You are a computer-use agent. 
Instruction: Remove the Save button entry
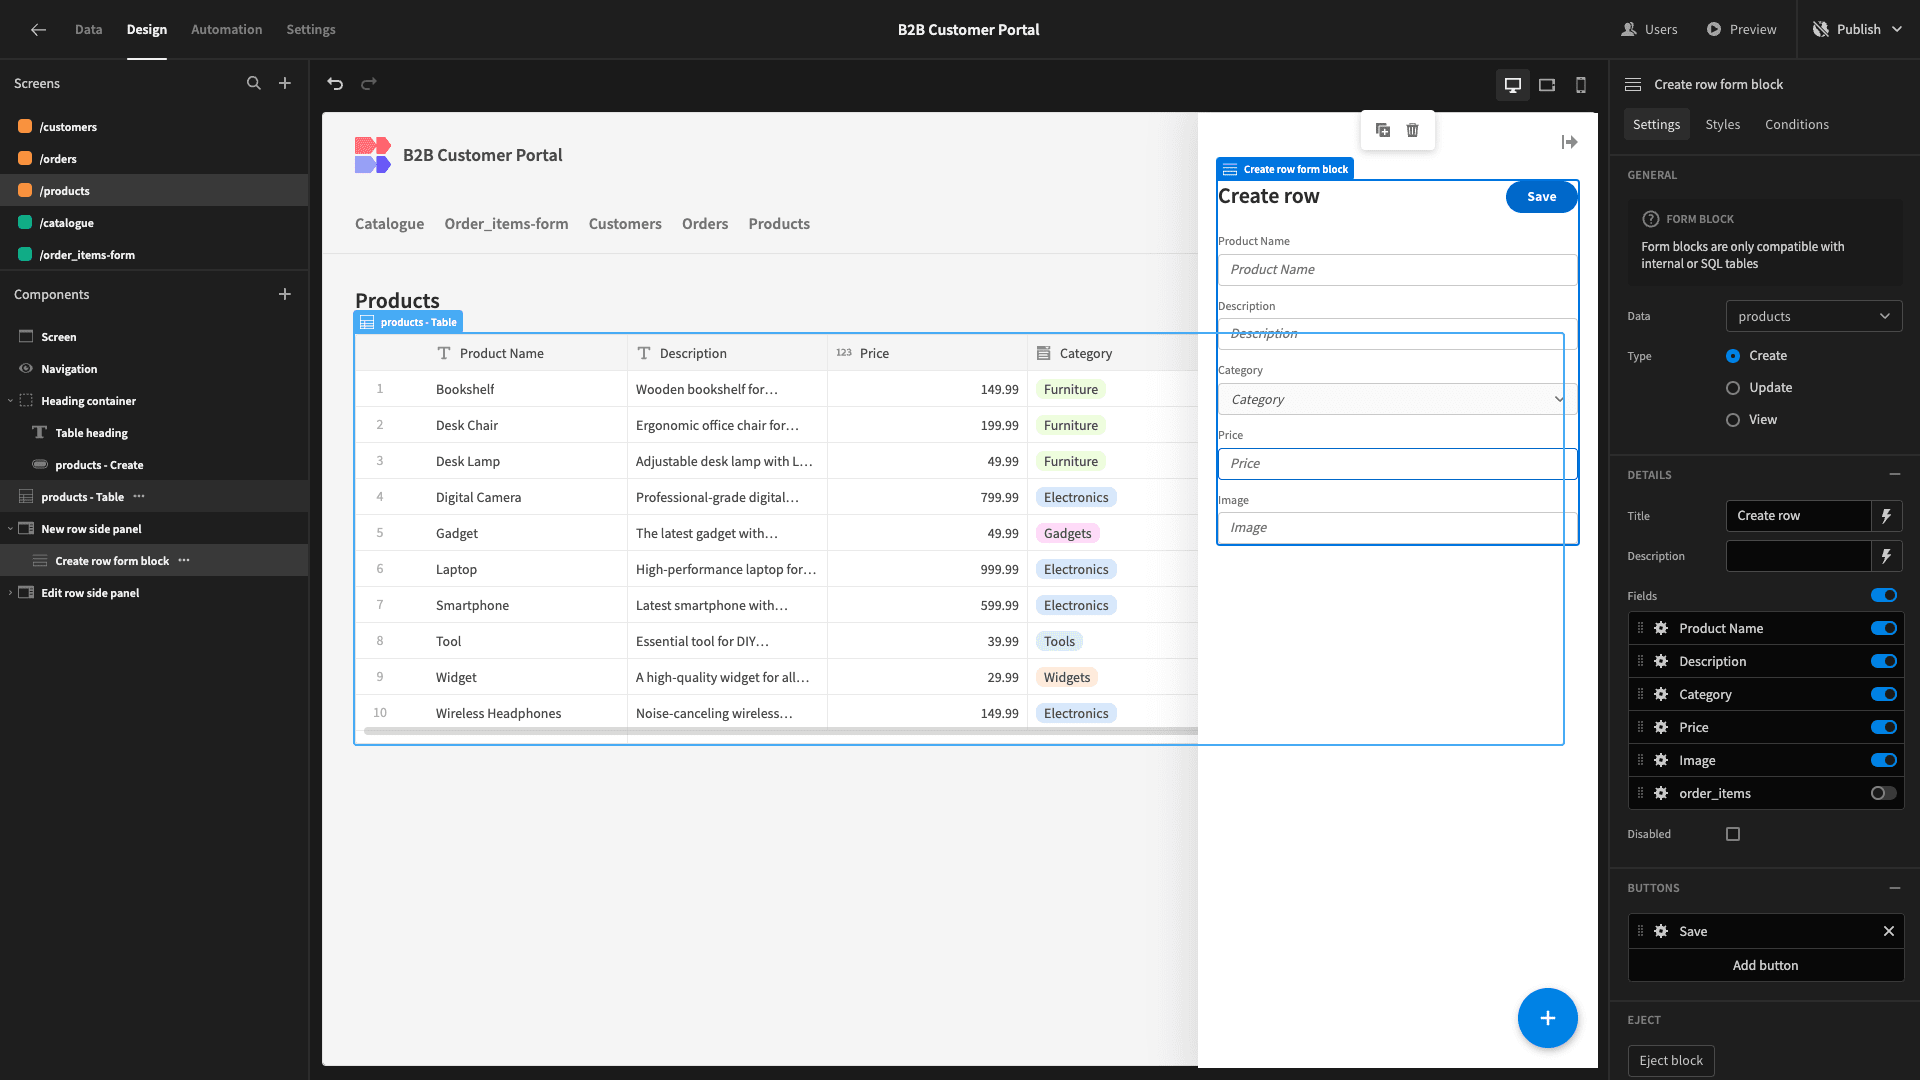click(1889, 931)
